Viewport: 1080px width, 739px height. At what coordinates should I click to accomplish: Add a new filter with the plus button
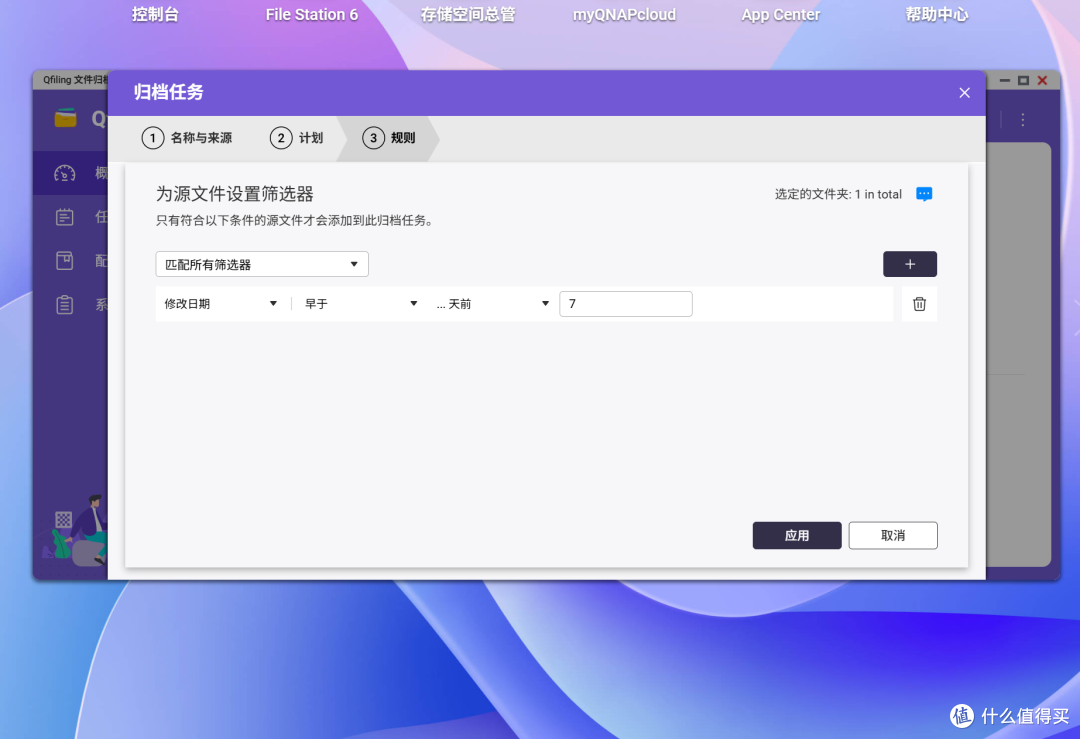(x=910, y=264)
